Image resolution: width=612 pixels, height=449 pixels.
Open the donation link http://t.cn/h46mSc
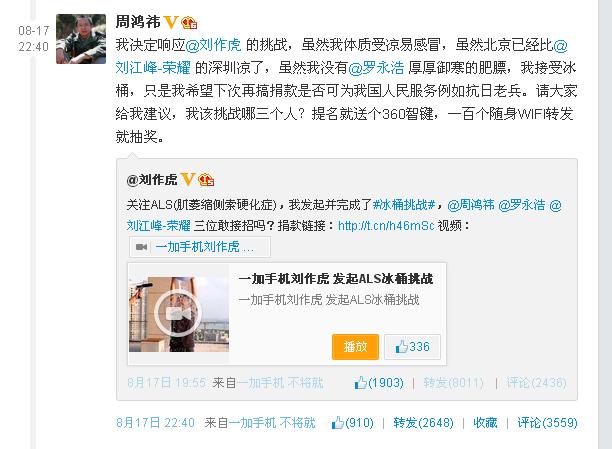[x=386, y=226]
